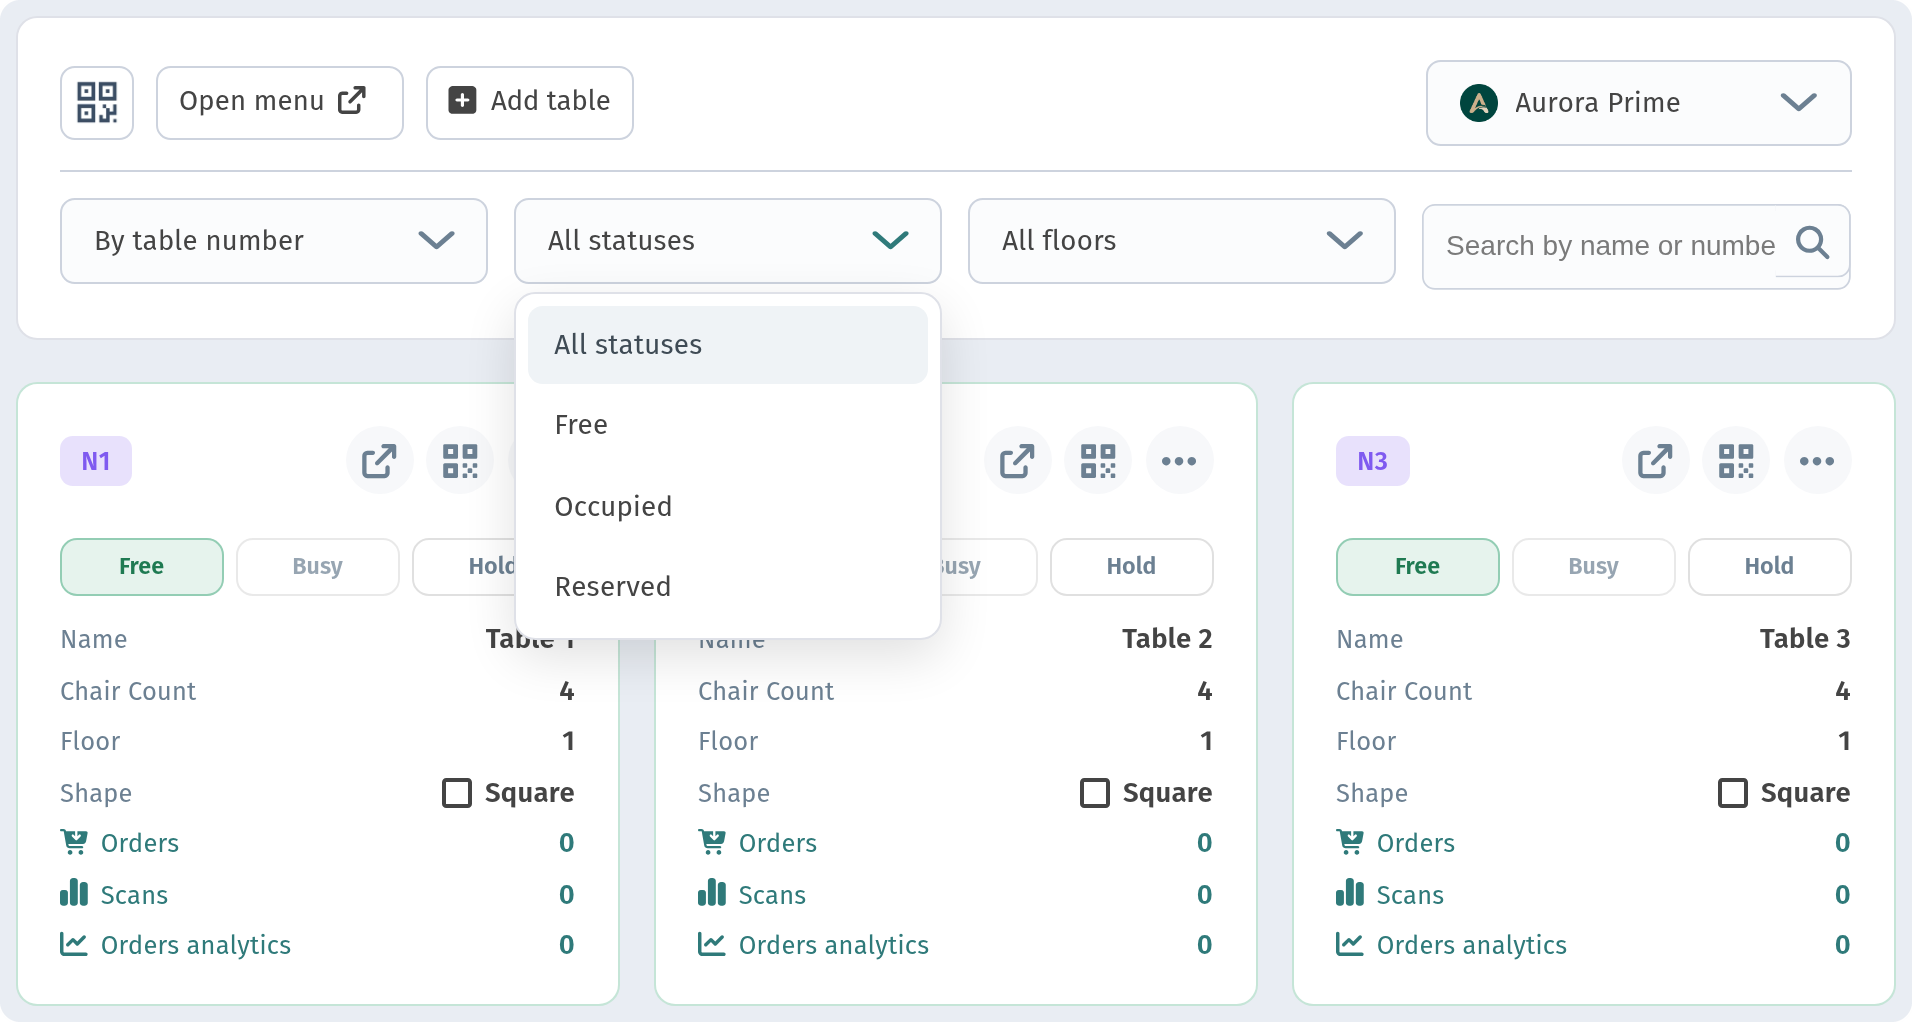The image size is (1912, 1022).
Task: Open the By table number sort dropdown
Action: click(274, 241)
